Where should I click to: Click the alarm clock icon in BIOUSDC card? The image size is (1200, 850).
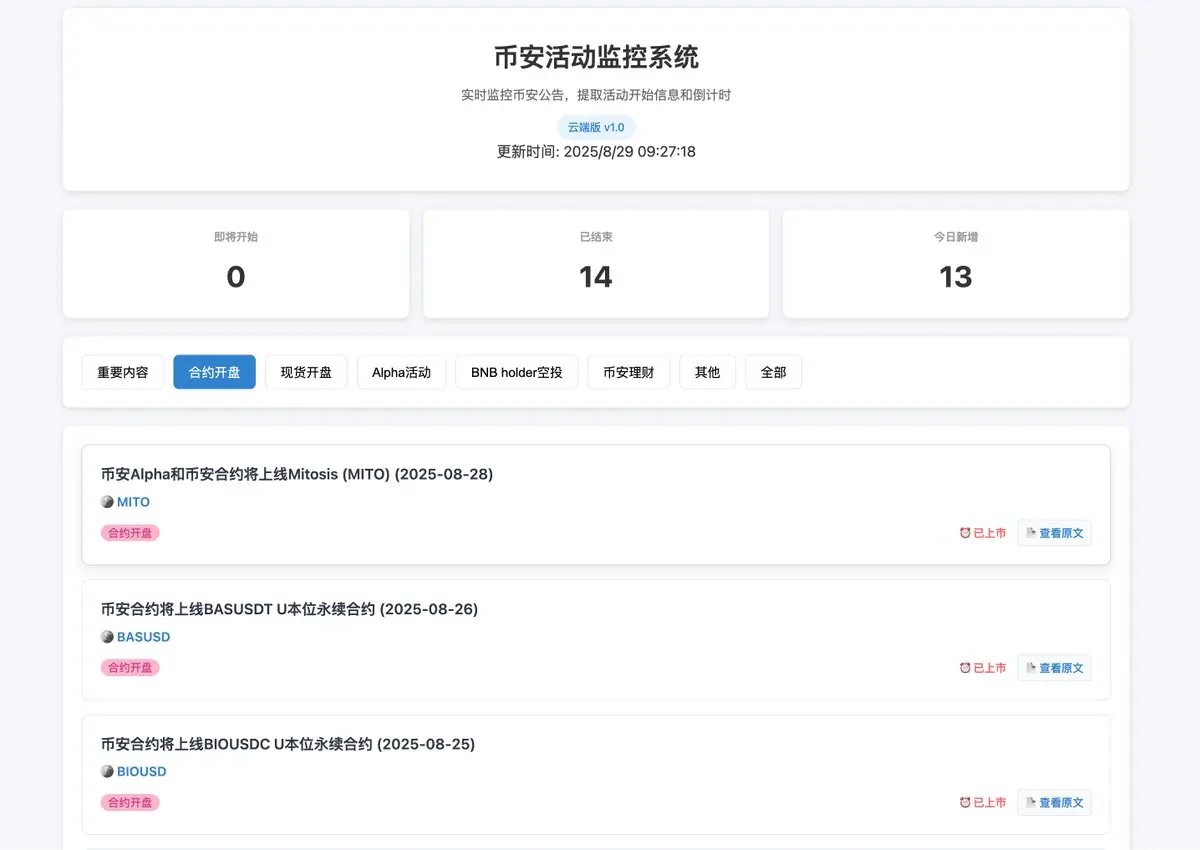pyautogui.click(x=965, y=803)
